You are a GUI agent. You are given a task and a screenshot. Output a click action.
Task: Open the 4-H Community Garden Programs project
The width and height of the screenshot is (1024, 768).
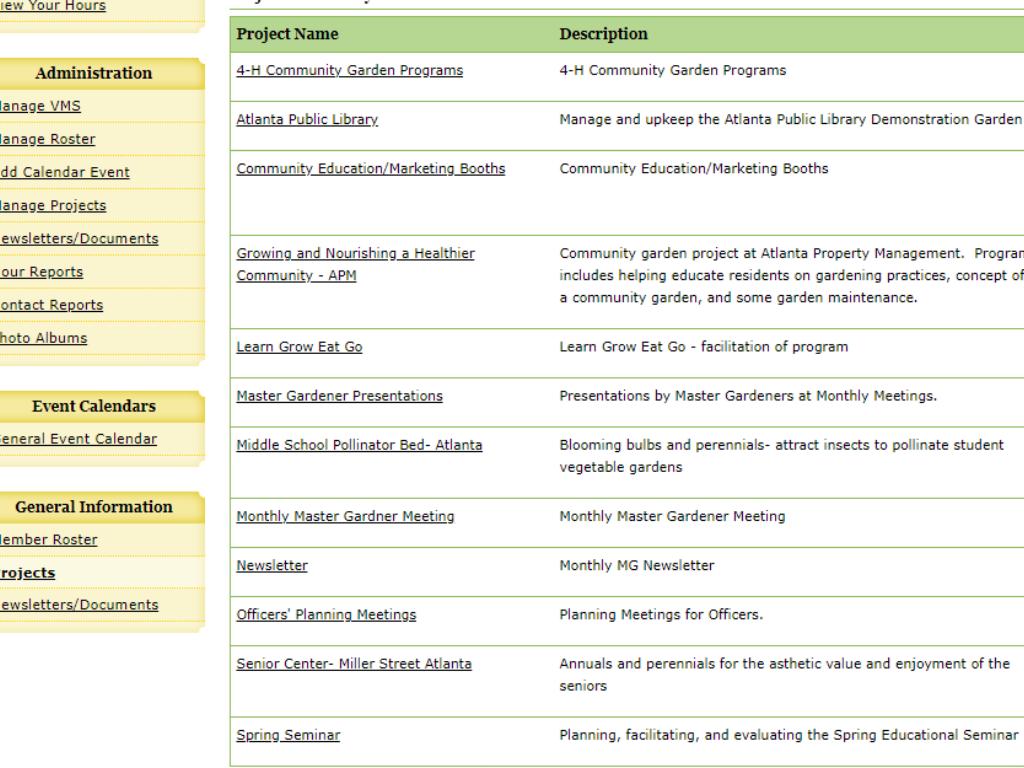pos(349,70)
